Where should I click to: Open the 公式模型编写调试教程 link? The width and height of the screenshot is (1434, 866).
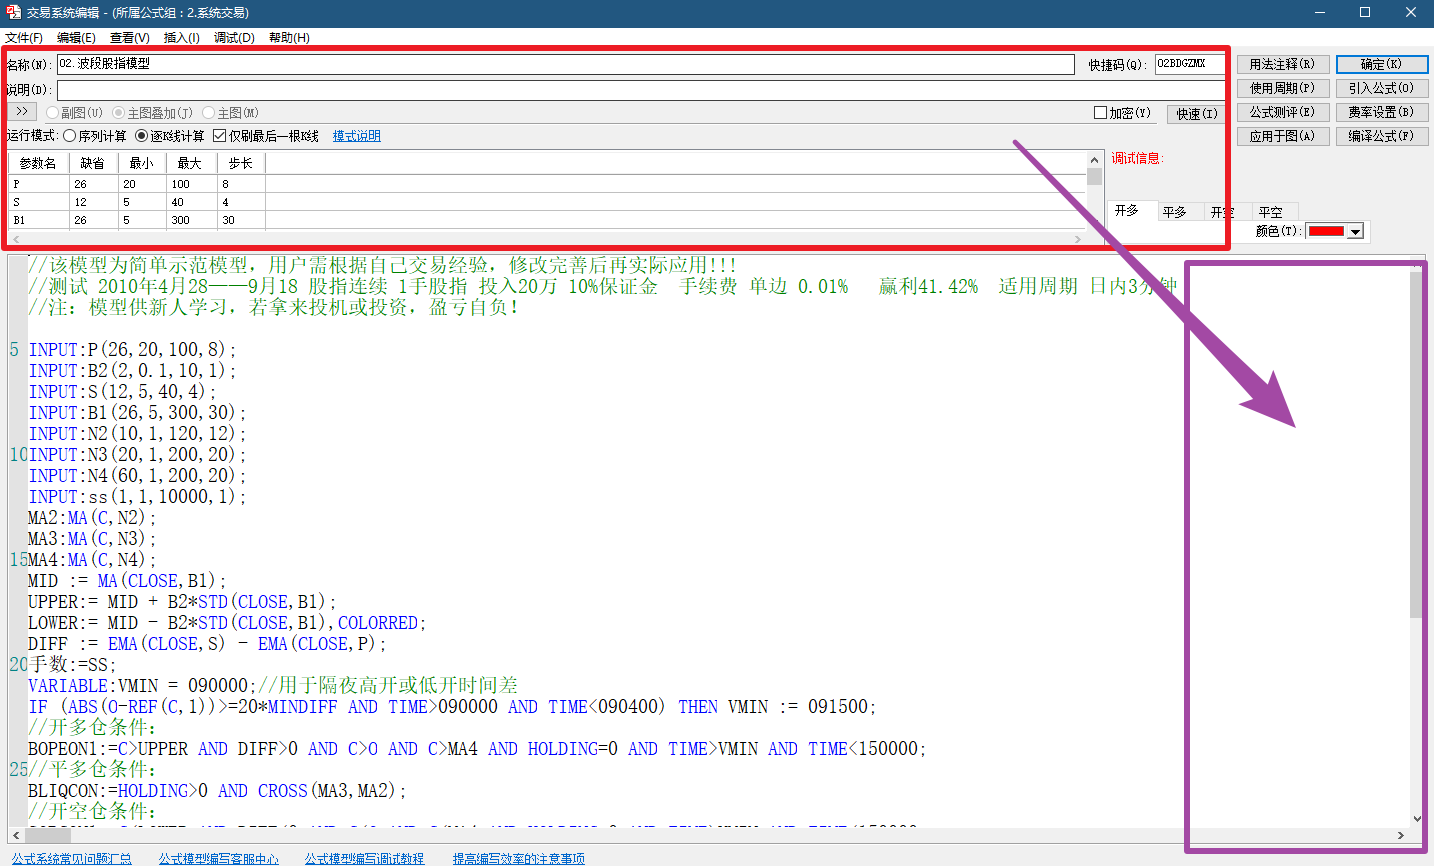pos(365,859)
